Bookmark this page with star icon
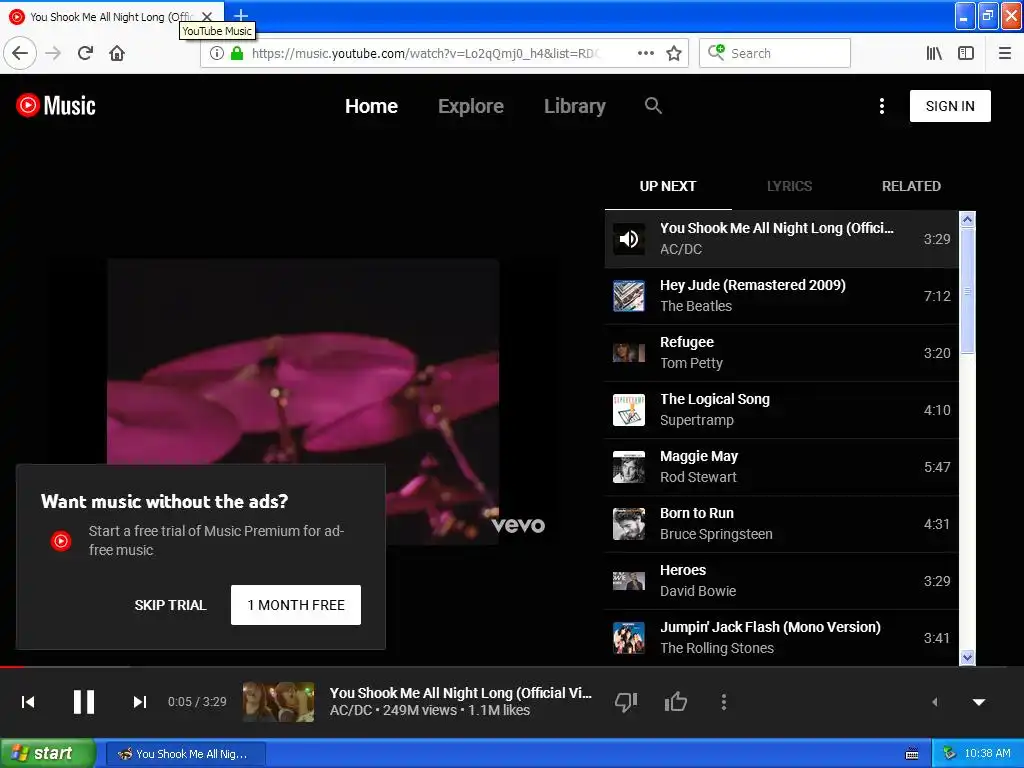 coord(674,53)
